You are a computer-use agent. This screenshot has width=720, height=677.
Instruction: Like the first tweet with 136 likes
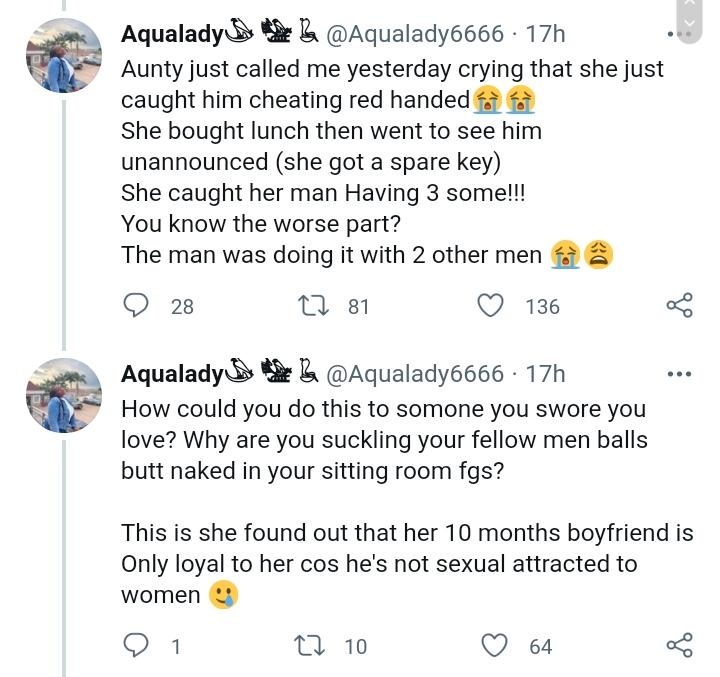[490, 305]
